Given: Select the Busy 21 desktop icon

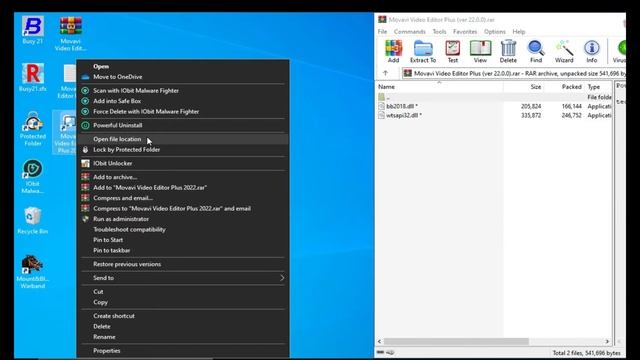Looking at the screenshot, I should tap(32, 30).
